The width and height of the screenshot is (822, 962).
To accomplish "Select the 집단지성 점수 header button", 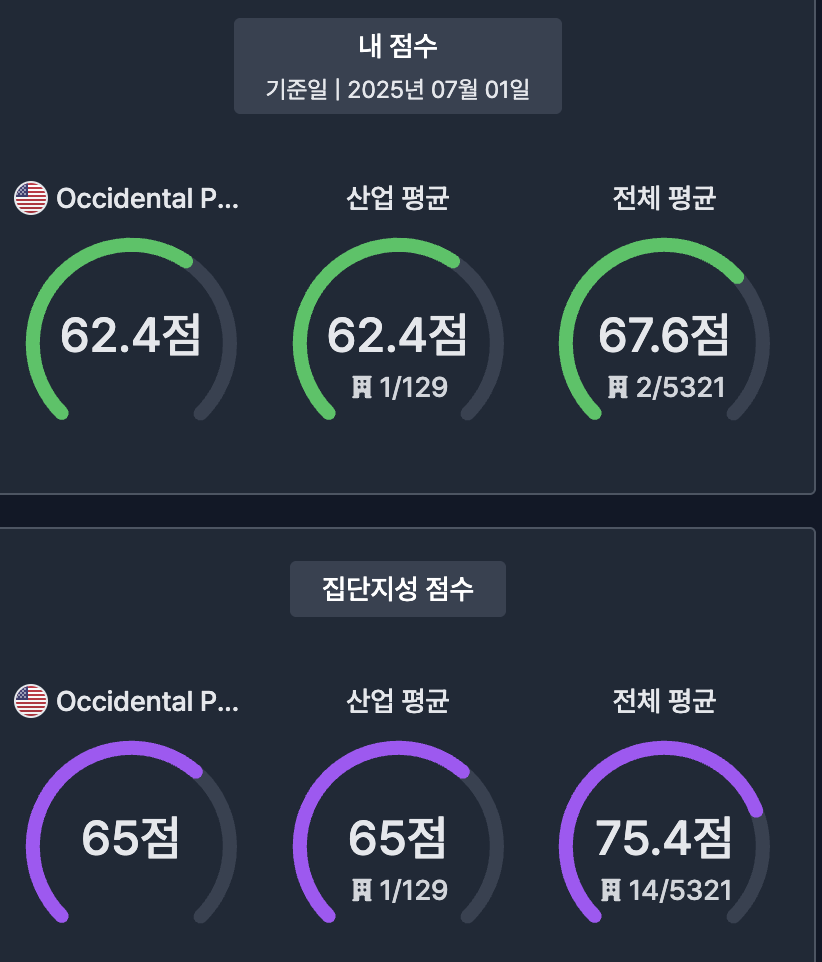I will (x=398, y=589).
